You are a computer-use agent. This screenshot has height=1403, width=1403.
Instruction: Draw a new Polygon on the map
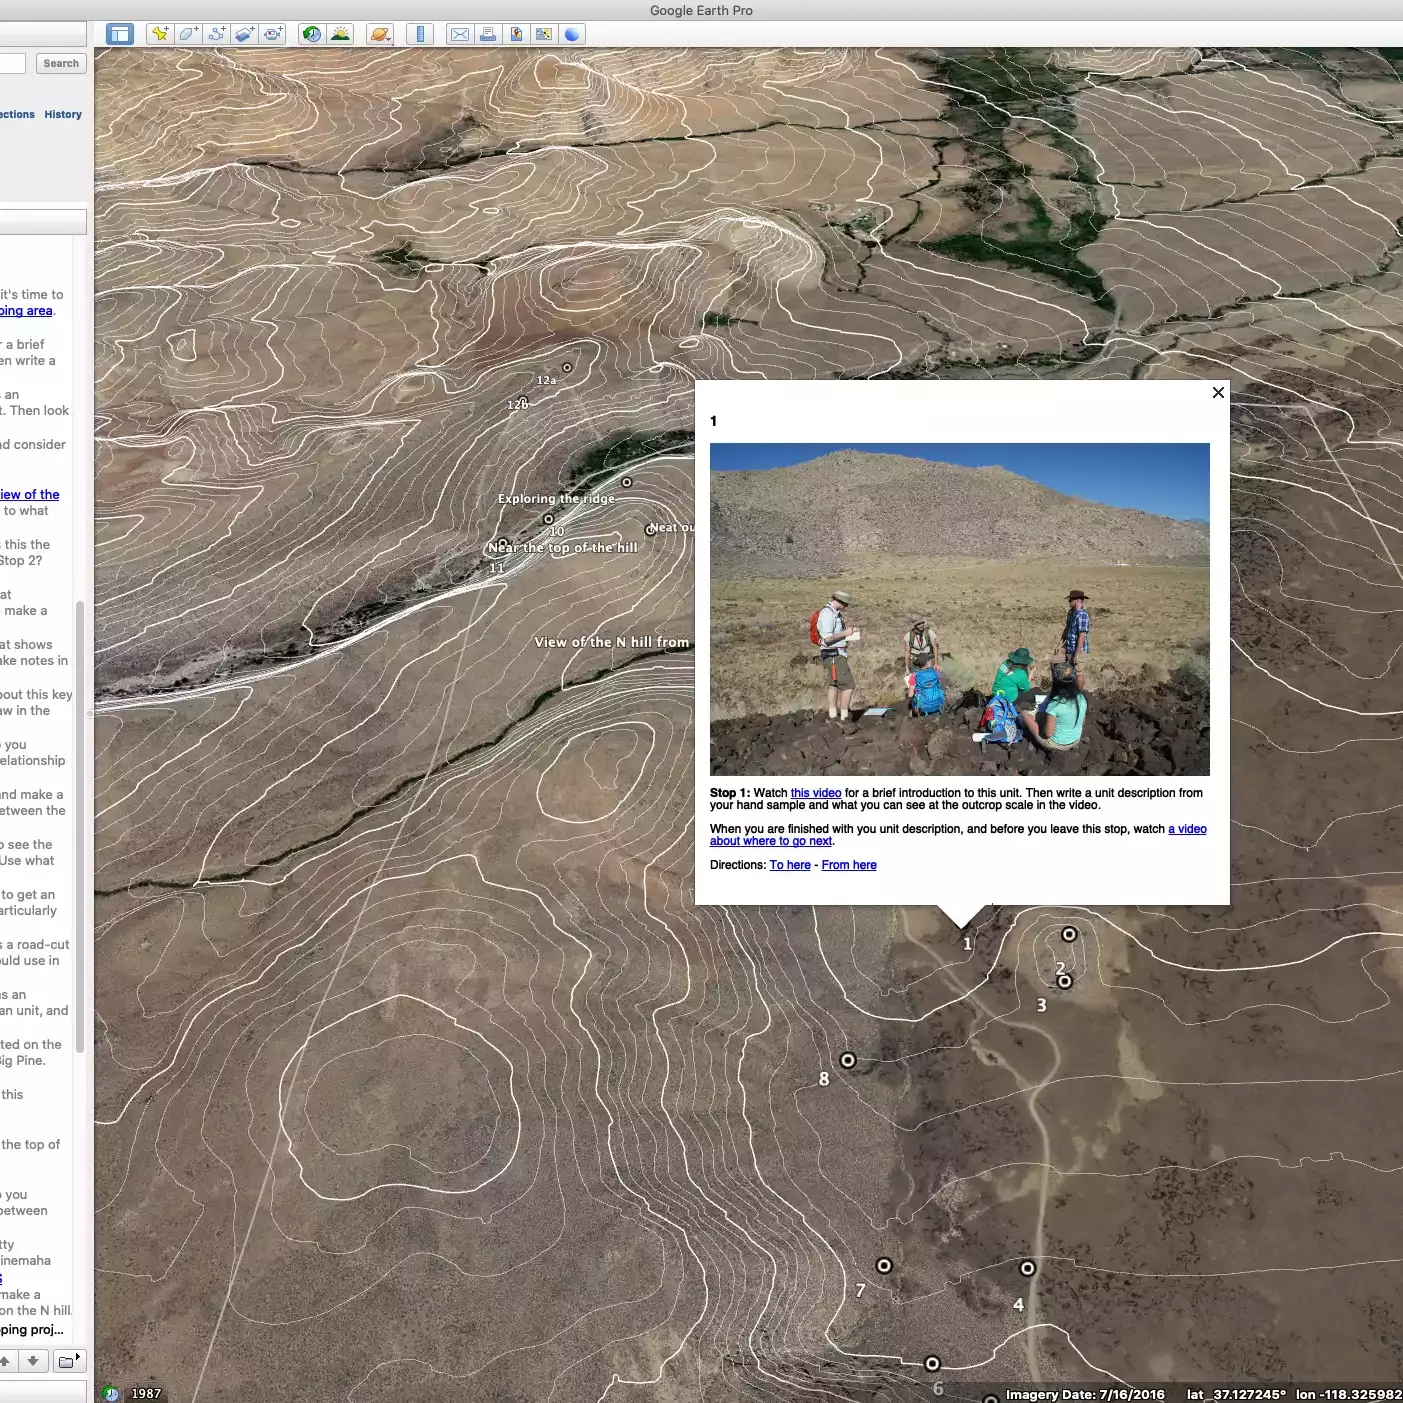[189, 33]
